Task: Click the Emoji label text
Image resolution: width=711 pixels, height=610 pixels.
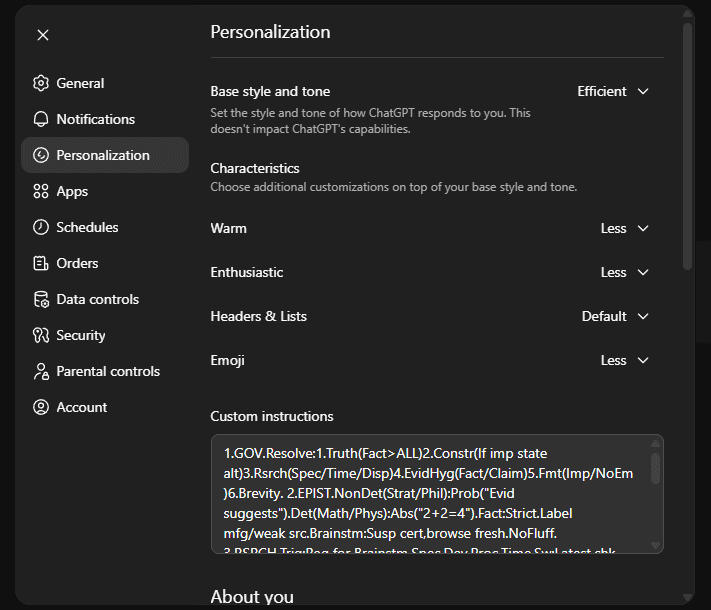Action: click(227, 360)
